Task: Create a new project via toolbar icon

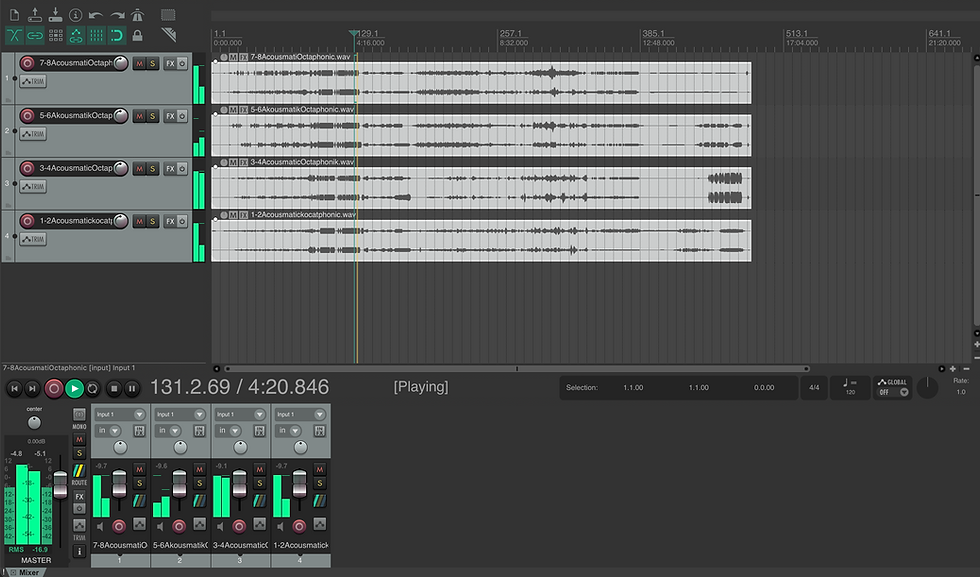Action: click(14, 14)
